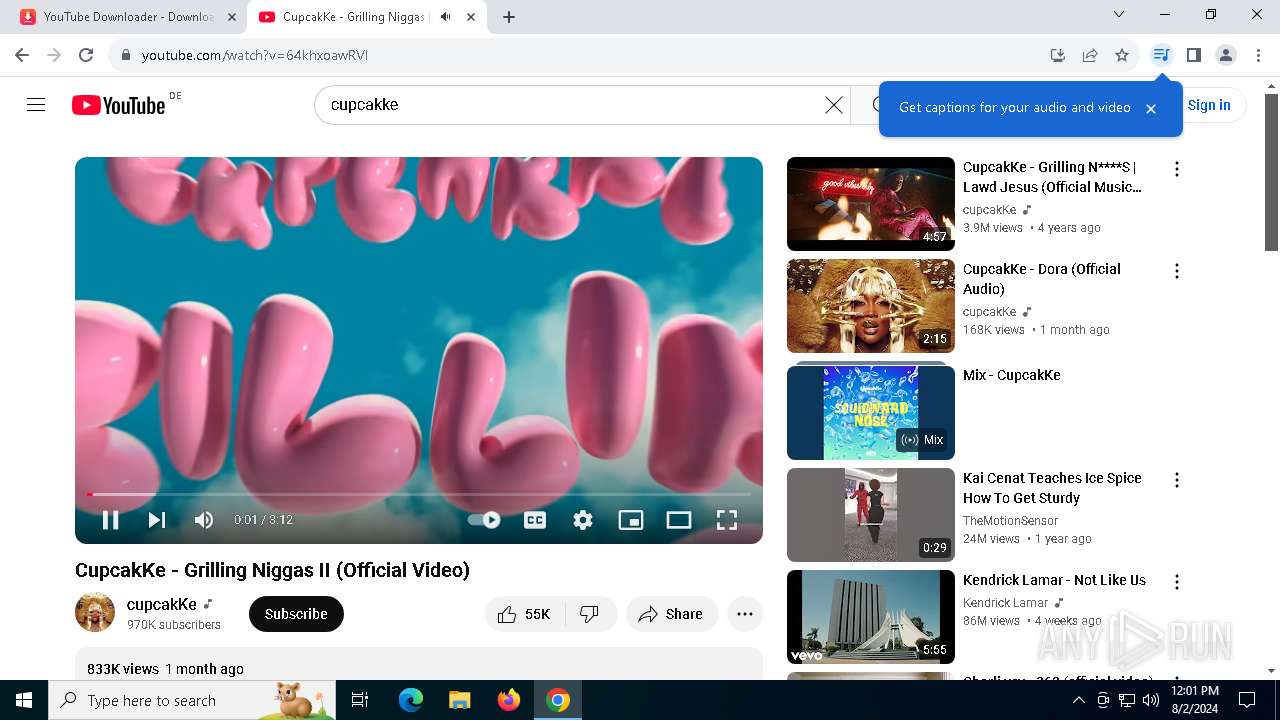Toggle closed captions in player
1280x720 pixels.
(535, 520)
